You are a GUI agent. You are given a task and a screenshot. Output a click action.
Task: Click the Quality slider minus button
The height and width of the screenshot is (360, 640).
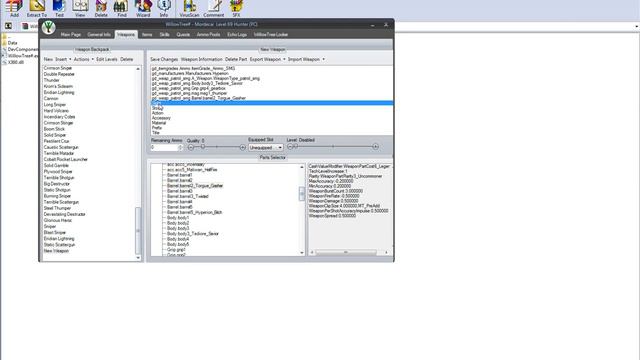pyautogui.click(x=191, y=147)
